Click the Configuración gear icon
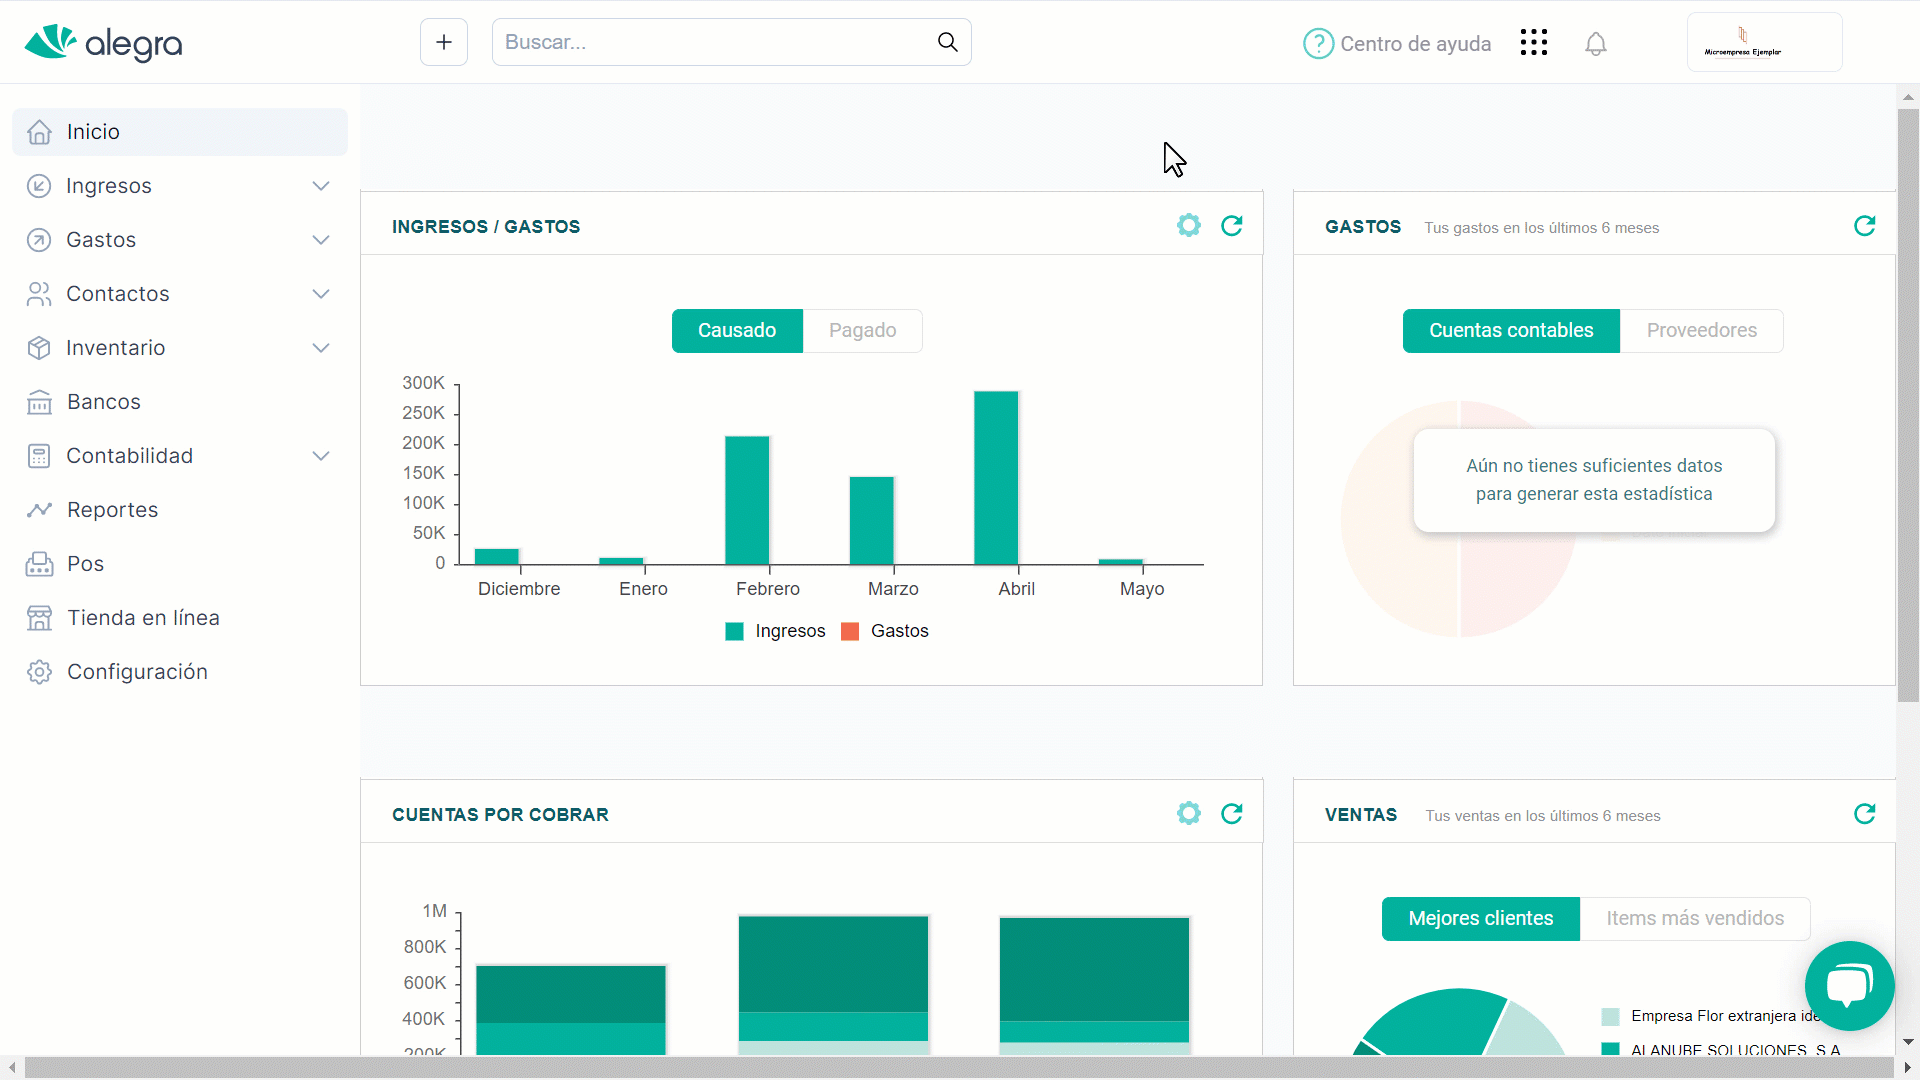Screen dimensions: 1920x1080 [x=39, y=672]
